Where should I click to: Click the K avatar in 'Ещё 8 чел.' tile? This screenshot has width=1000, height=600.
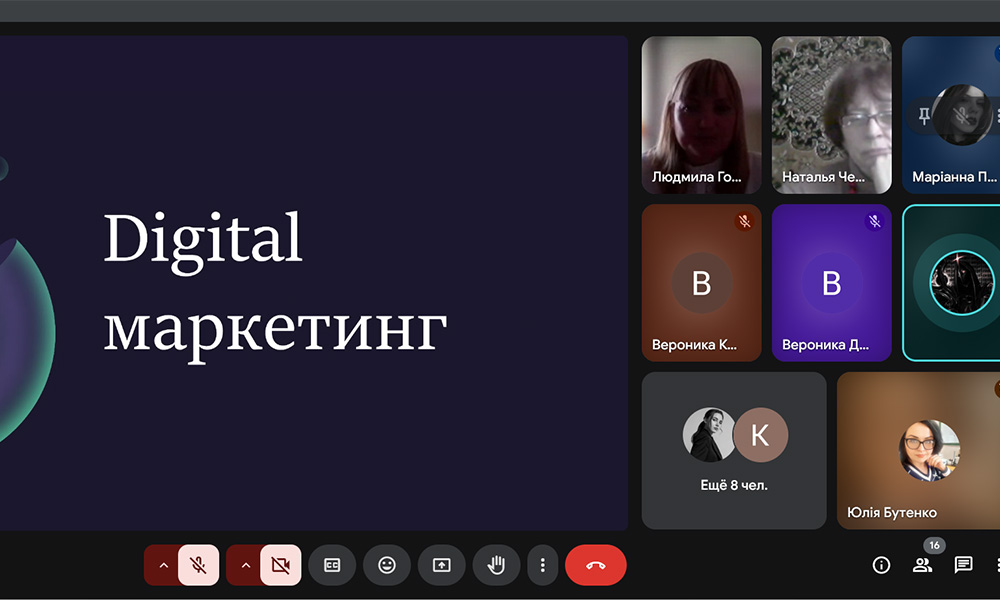point(760,435)
